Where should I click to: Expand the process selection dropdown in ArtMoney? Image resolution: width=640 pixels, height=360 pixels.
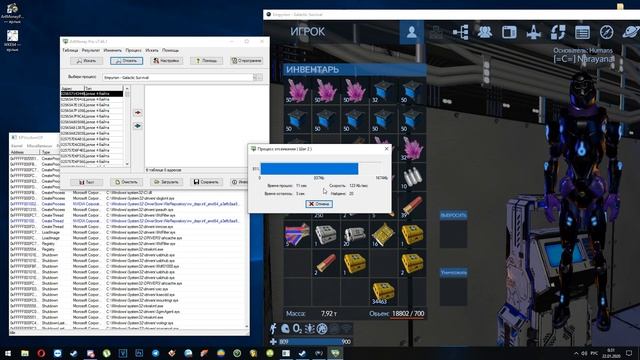(256, 77)
